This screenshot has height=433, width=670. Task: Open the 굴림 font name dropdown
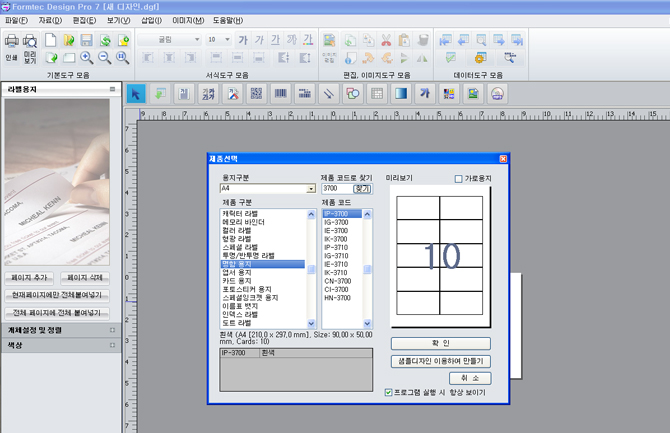click(x=197, y=40)
